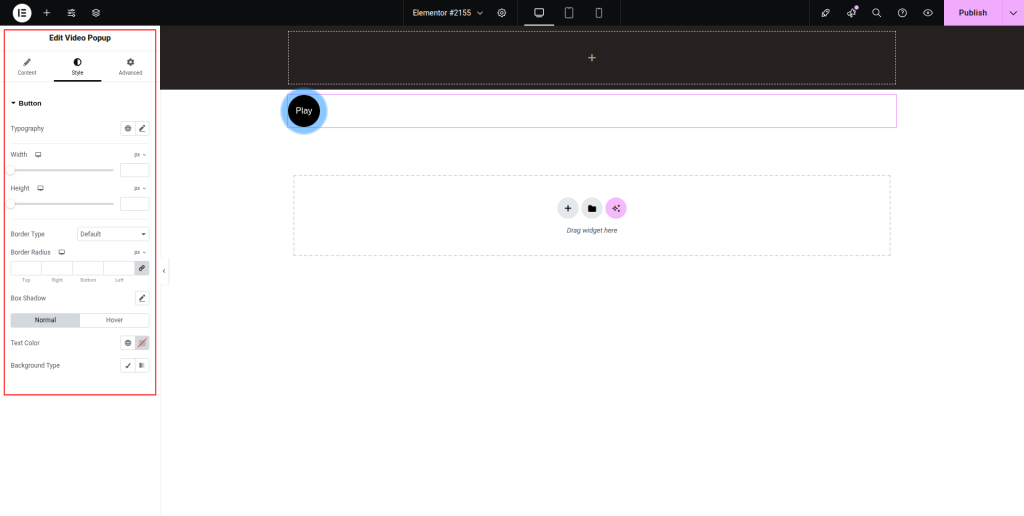Click the Border Radius Left field

119,268
